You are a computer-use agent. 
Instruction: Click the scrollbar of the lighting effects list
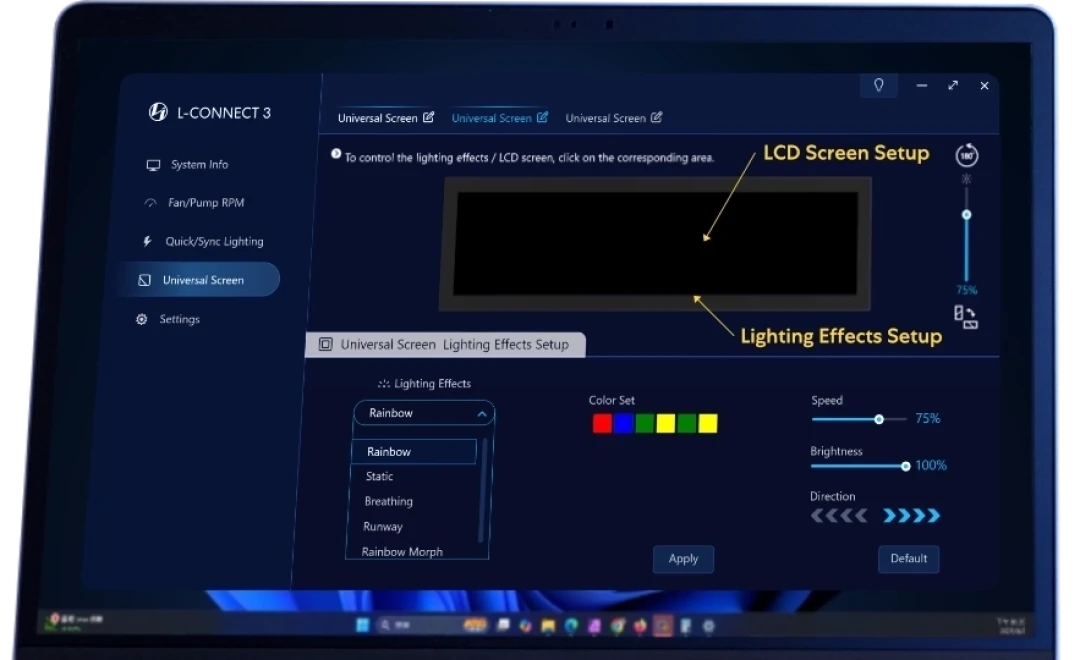point(483,491)
